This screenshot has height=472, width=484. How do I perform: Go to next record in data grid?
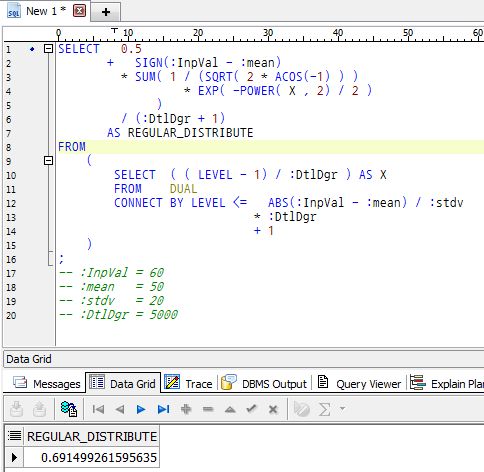click(141, 409)
